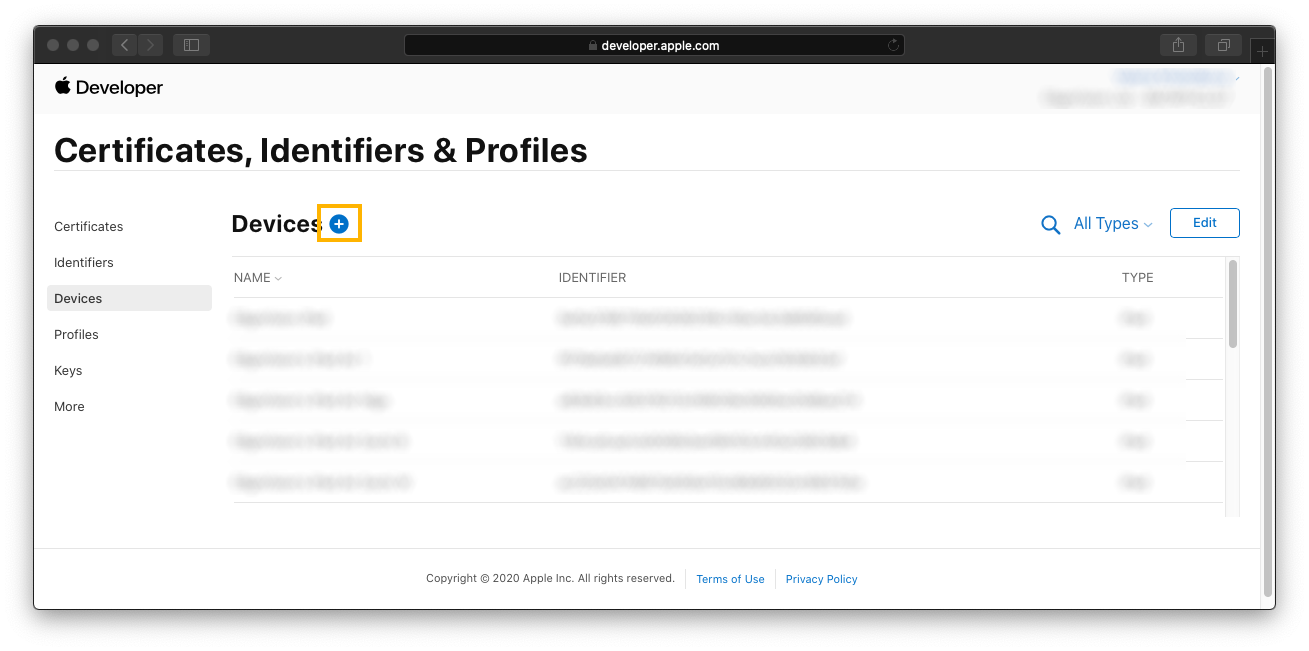Reload the page from address bar

(x=893, y=45)
